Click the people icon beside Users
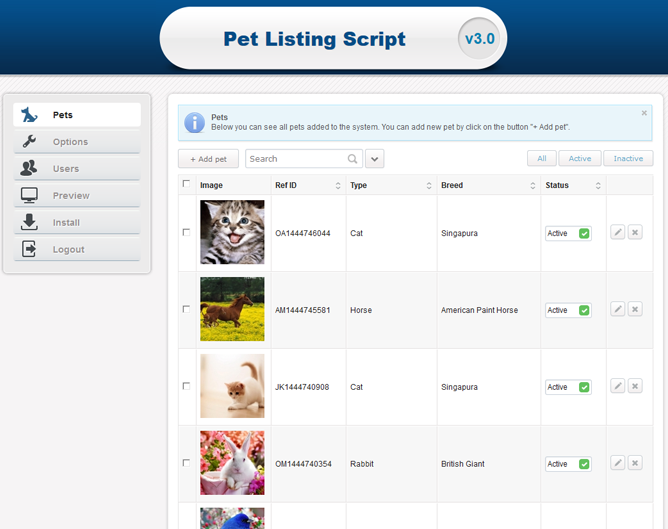The height and width of the screenshot is (529, 668). [x=29, y=168]
